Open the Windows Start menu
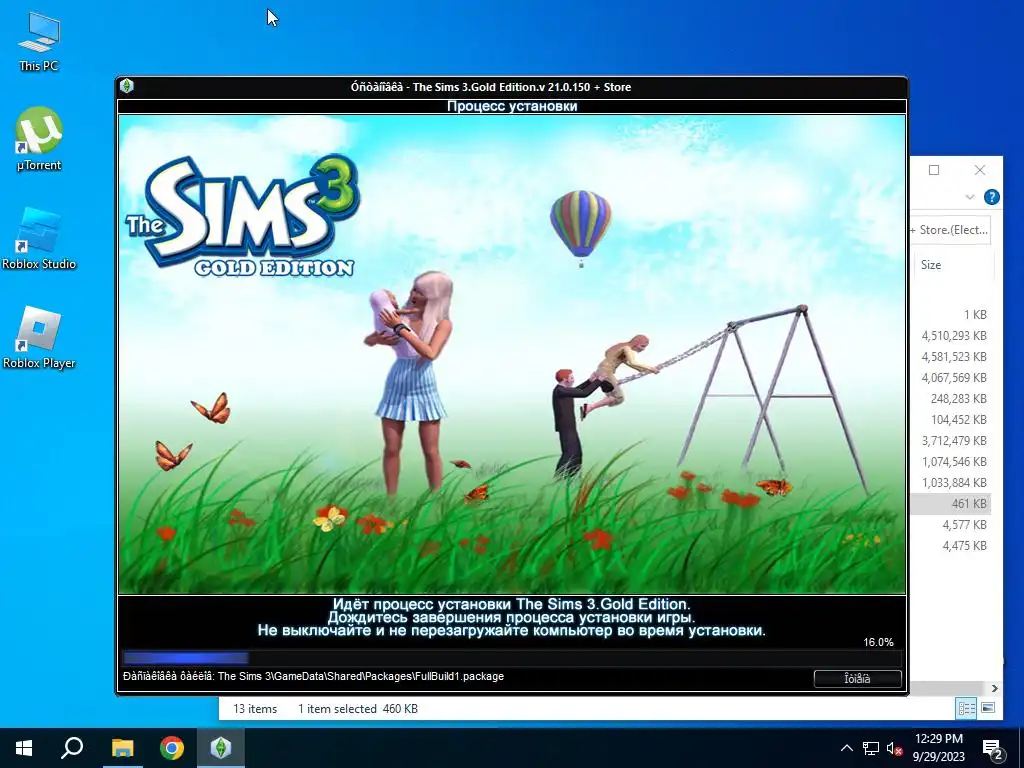This screenshot has height=768, width=1024. click(x=24, y=748)
